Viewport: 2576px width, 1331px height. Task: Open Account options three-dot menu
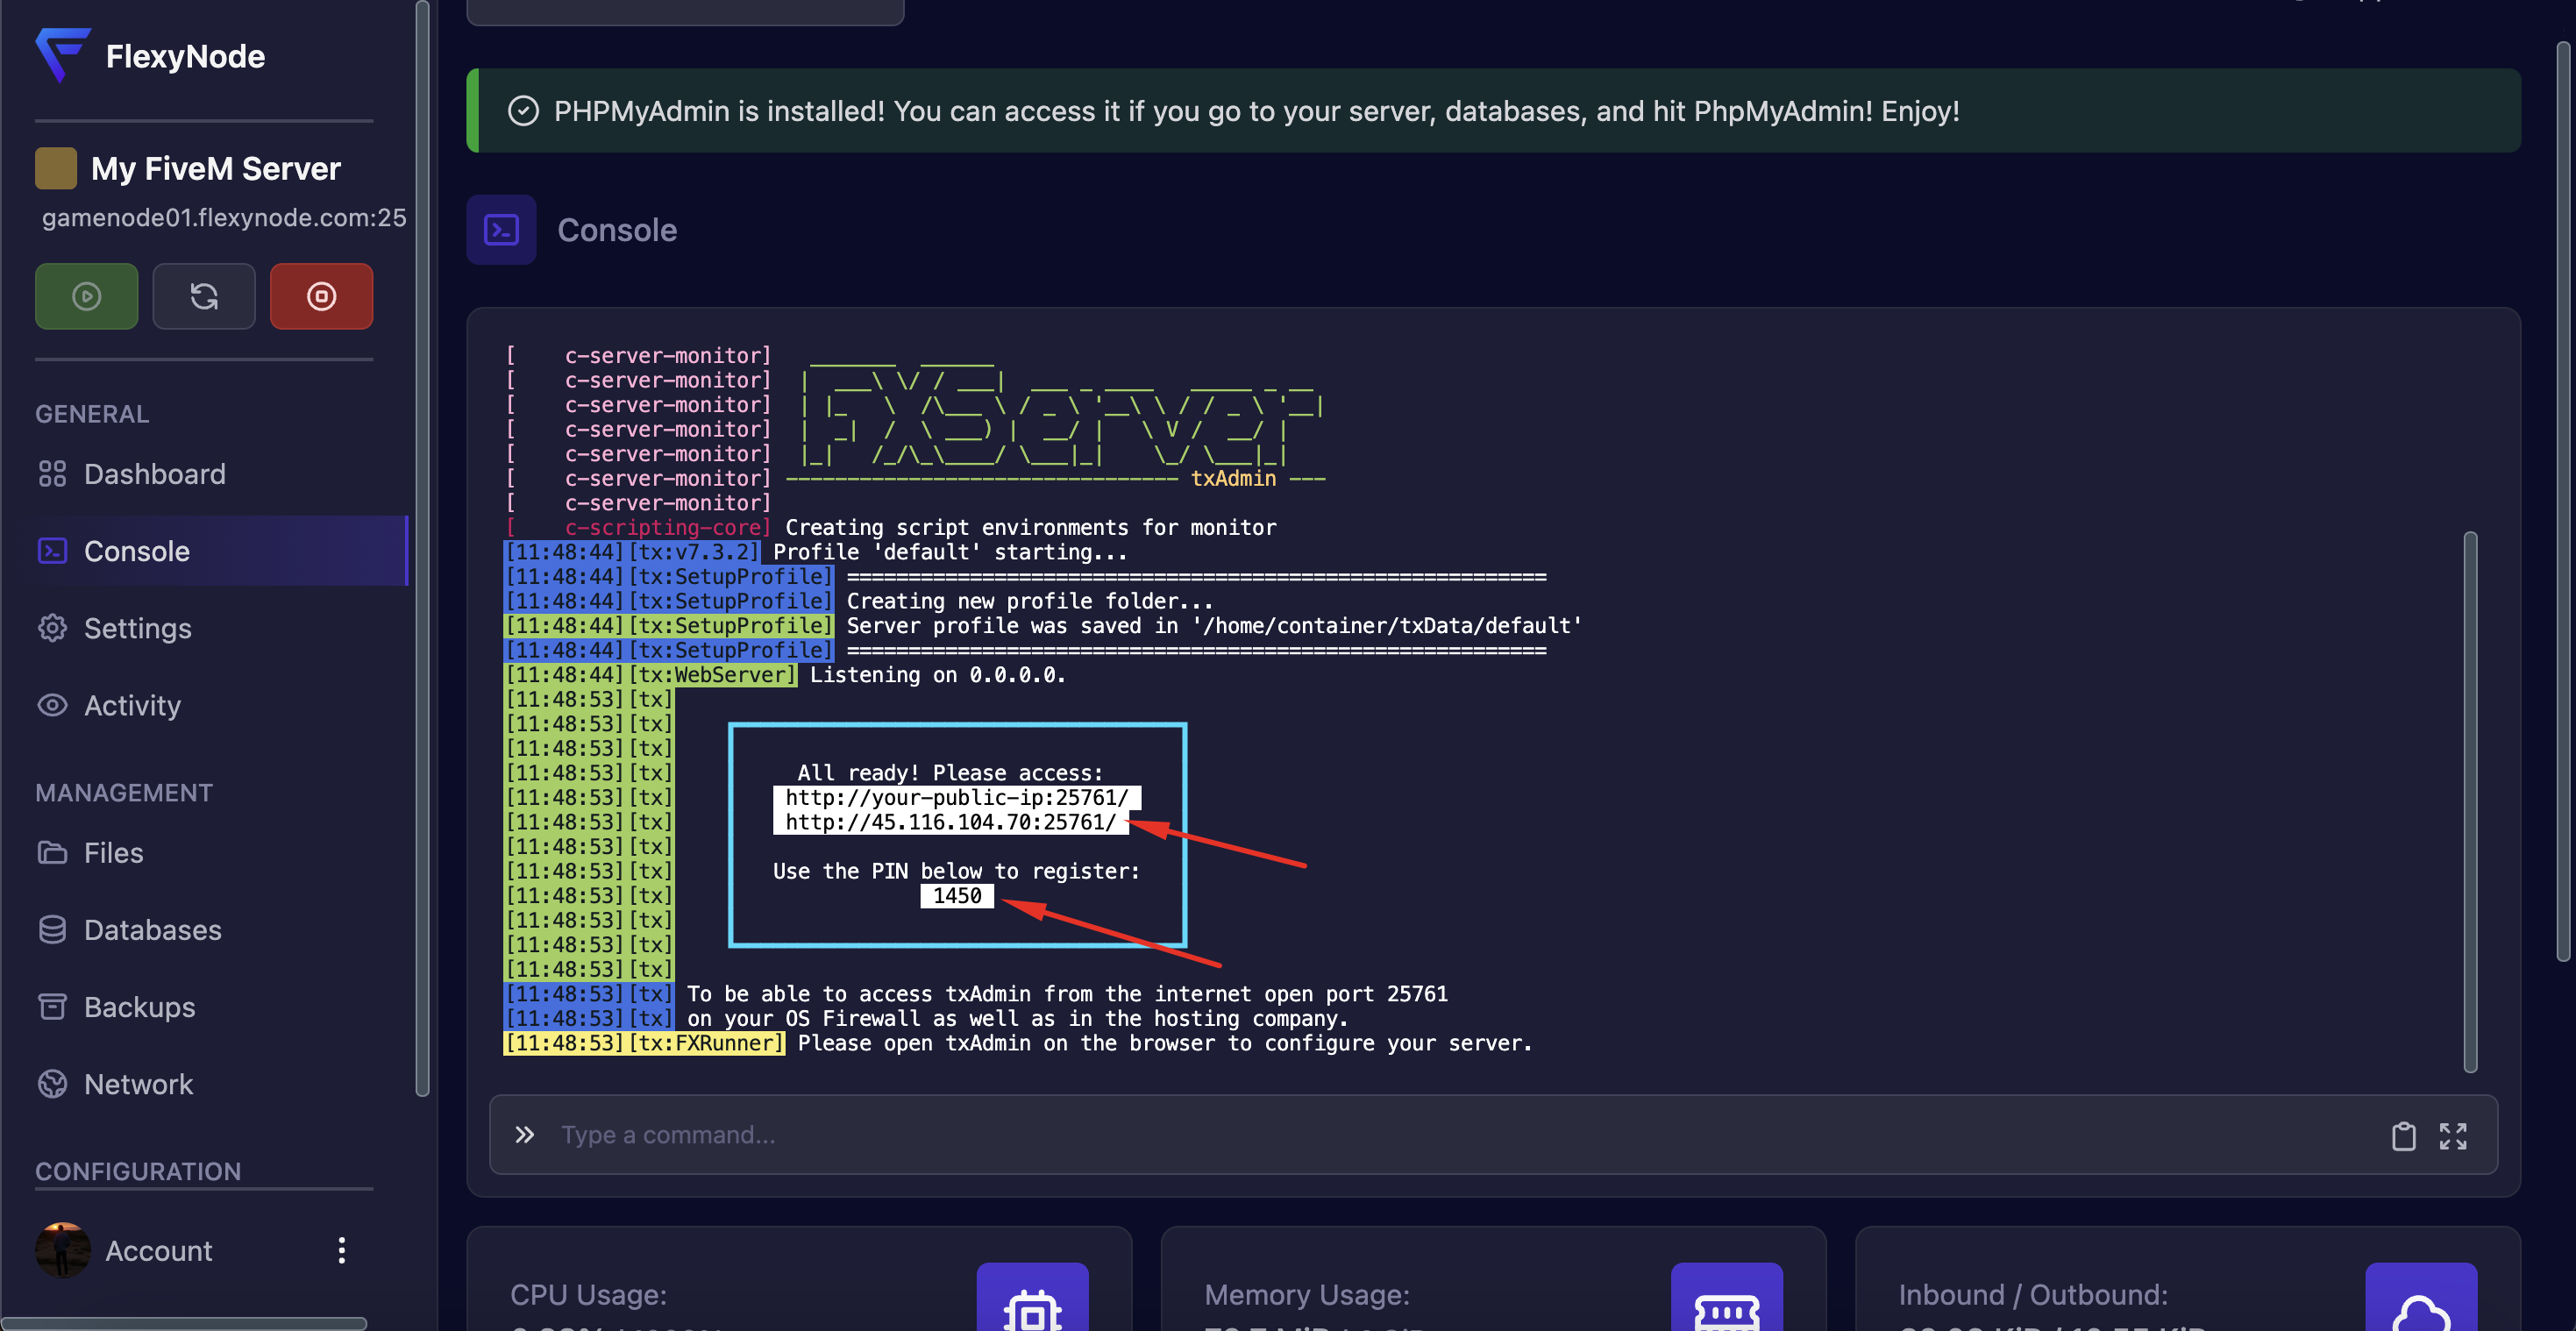click(x=342, y=1250)
